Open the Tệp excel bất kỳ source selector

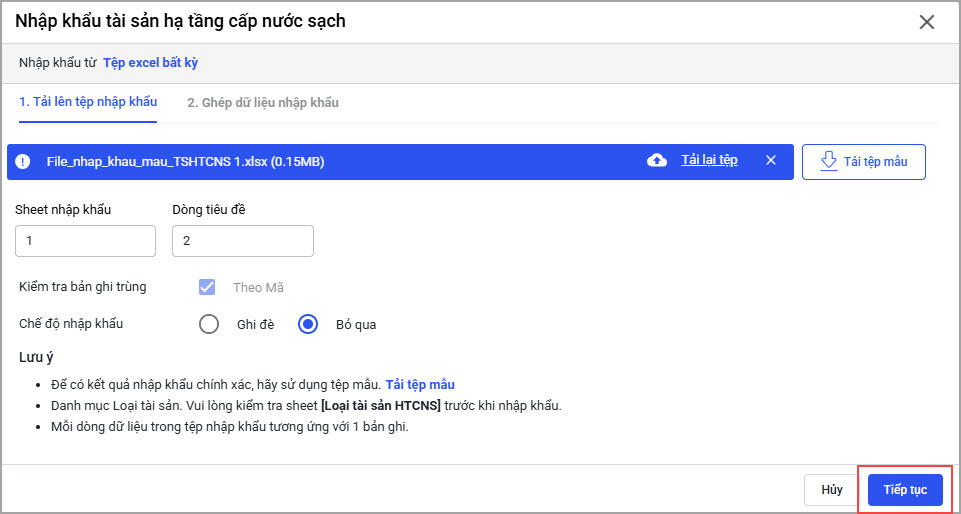[150, 62]
